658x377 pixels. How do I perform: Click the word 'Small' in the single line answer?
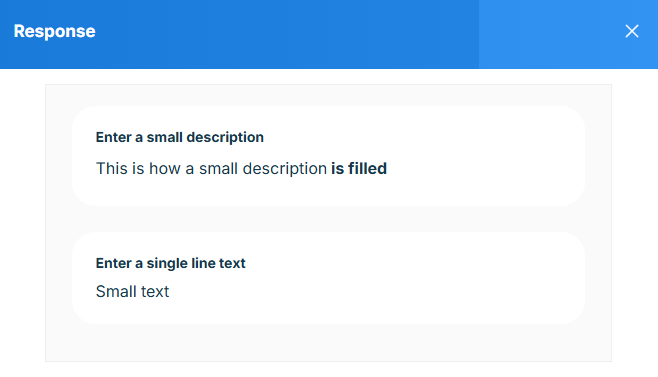tap(114, 291)
